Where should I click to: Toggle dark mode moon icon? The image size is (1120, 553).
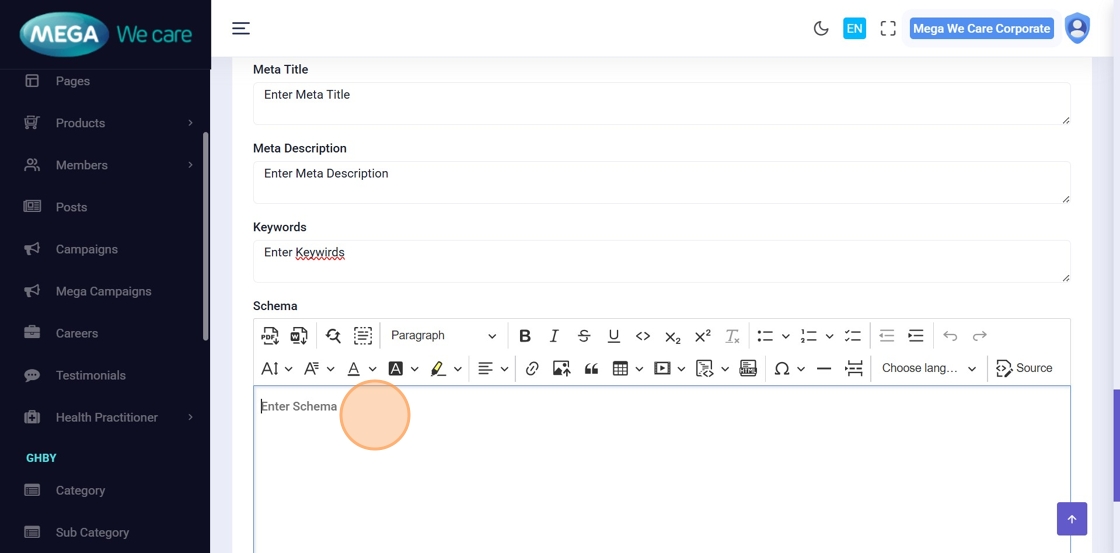[x=821, y=29]
